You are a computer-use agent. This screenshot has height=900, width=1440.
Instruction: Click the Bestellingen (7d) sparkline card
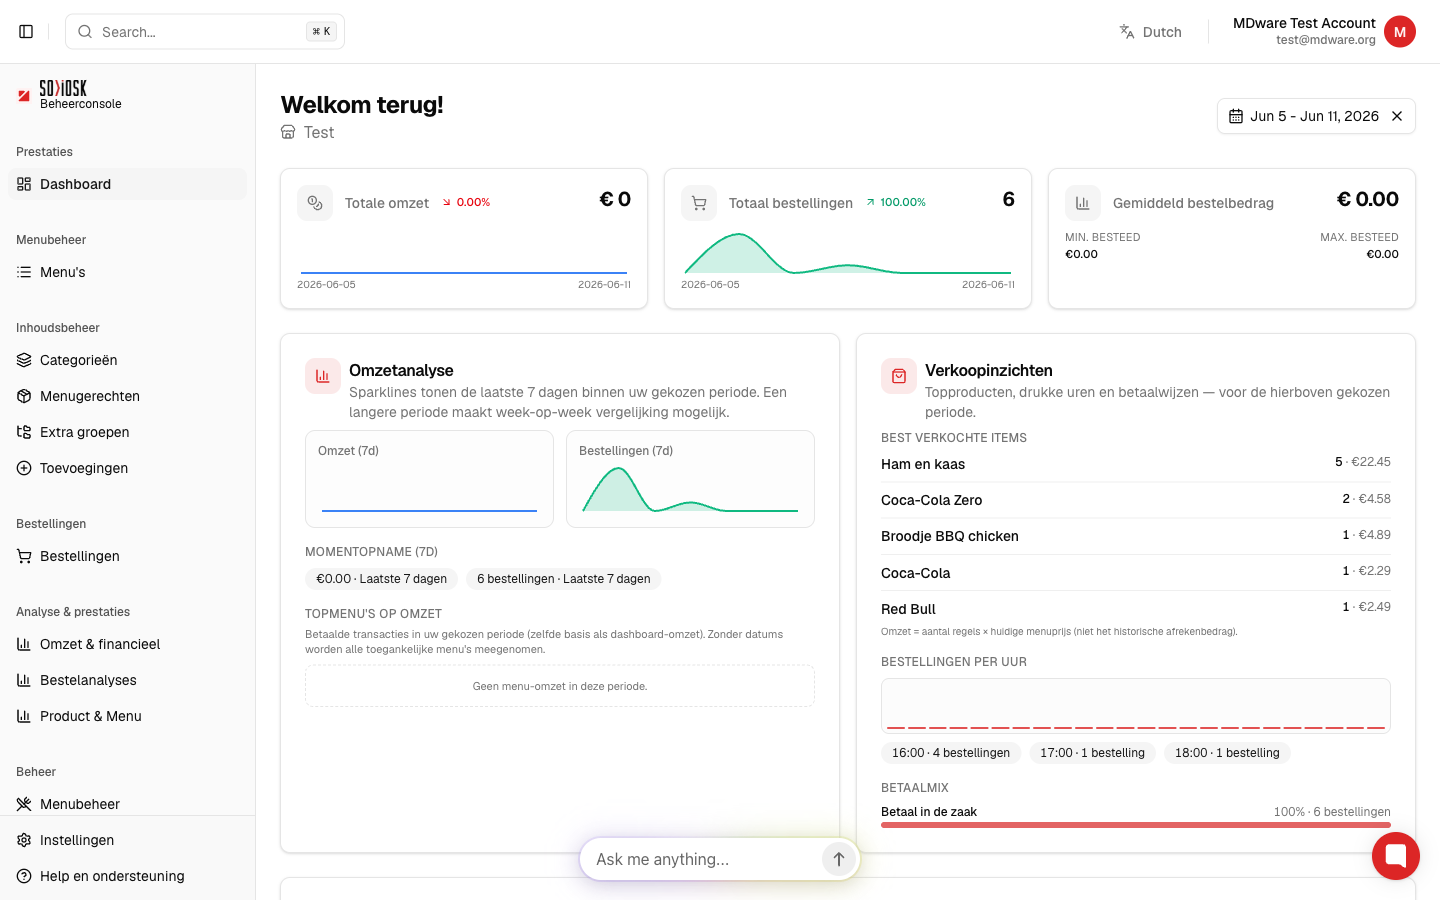690,479
